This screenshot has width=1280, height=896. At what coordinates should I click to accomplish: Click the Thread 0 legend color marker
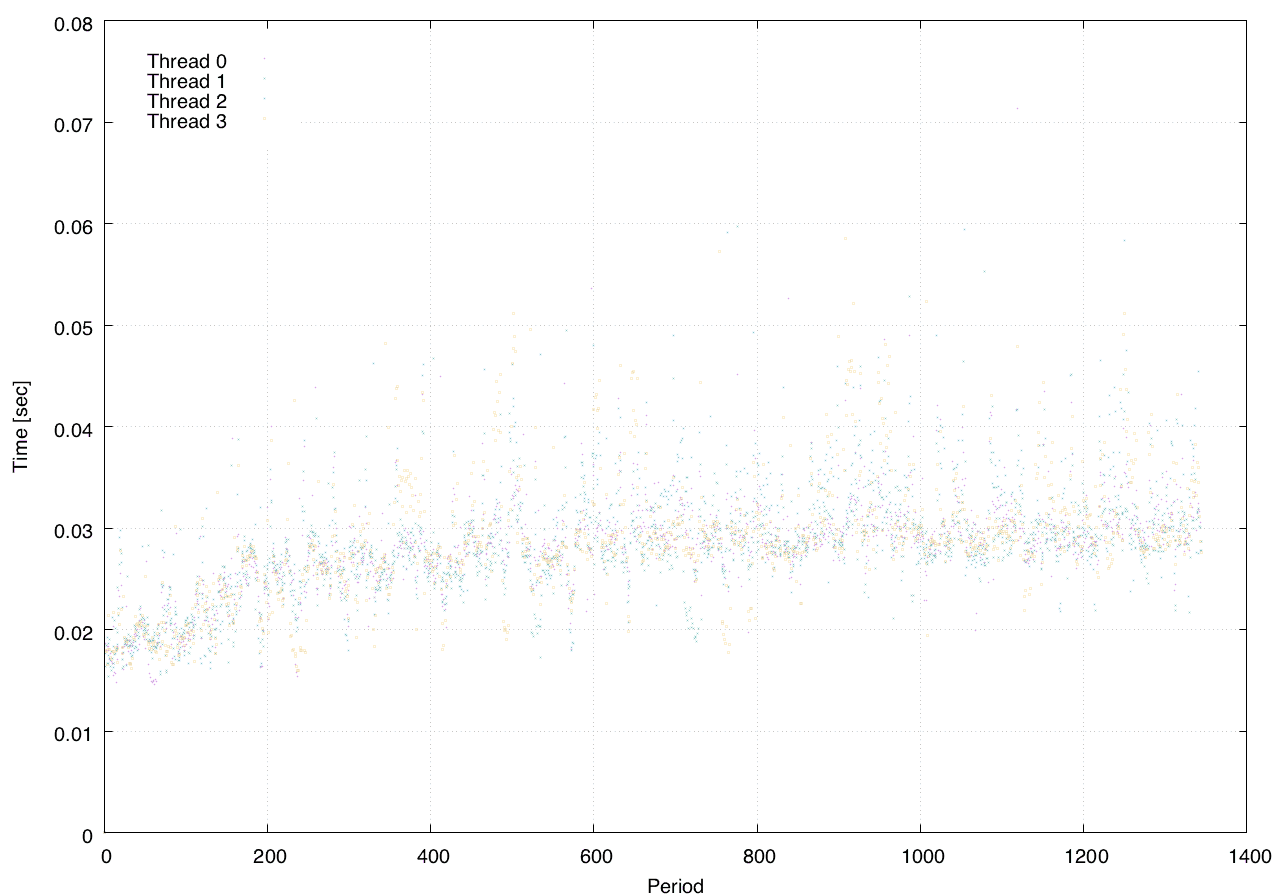tap(264, 58)
